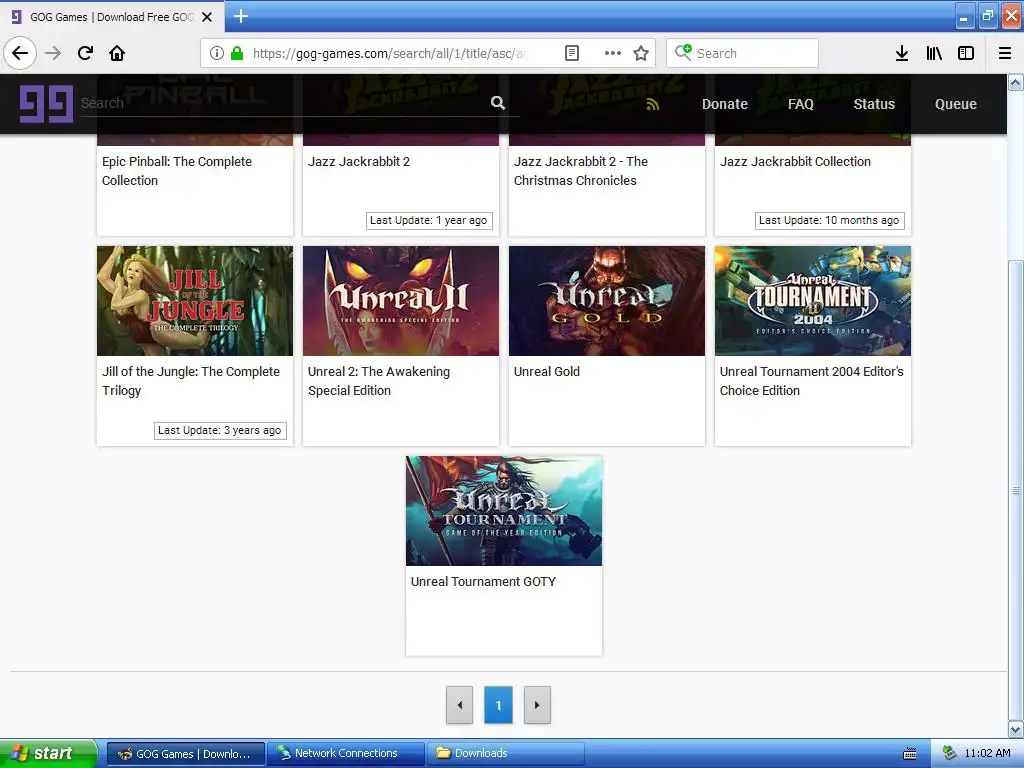Image resolution: width=1024 pixels, height=768 pixels.
Task: Click 'Last Update: 3 years ago' label
Action: point(220,430)
